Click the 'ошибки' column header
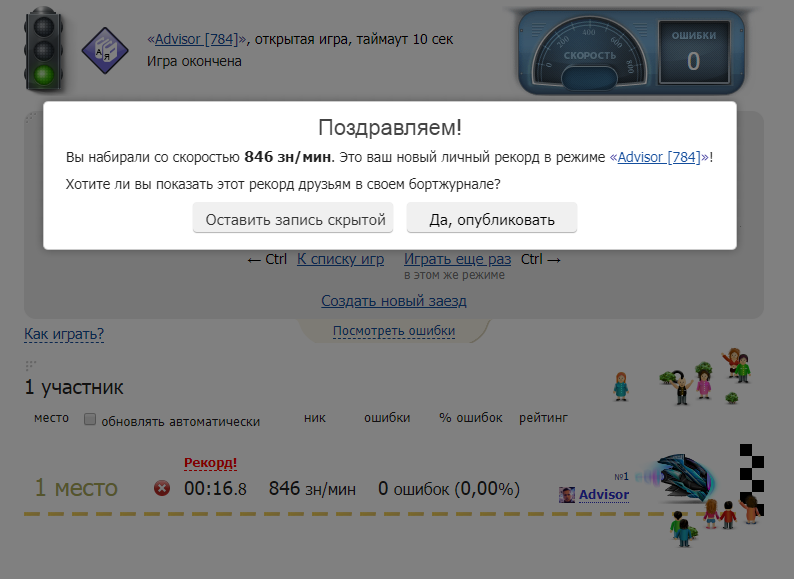This screenshot has width=794, height=579. point(387,418)
